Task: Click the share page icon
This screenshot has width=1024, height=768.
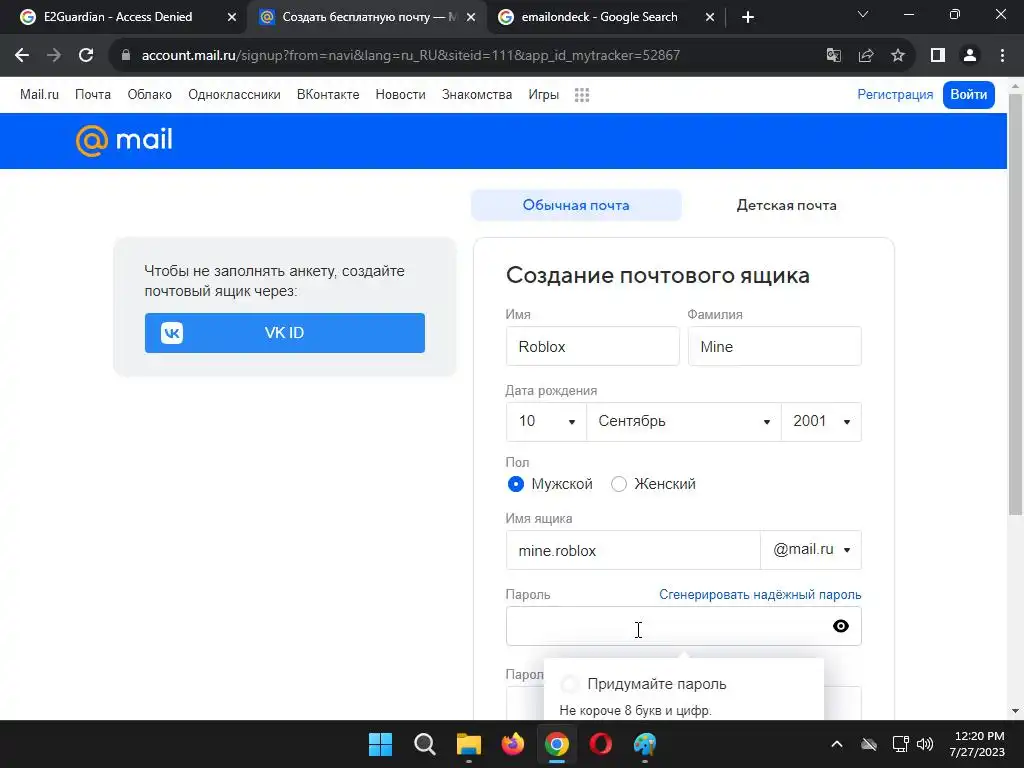Action: [866, 56]
